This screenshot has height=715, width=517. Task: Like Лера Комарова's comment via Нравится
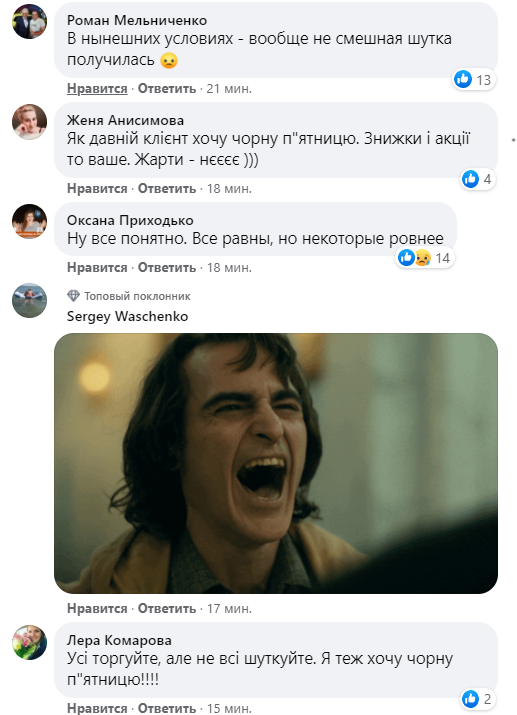[97, 708]
